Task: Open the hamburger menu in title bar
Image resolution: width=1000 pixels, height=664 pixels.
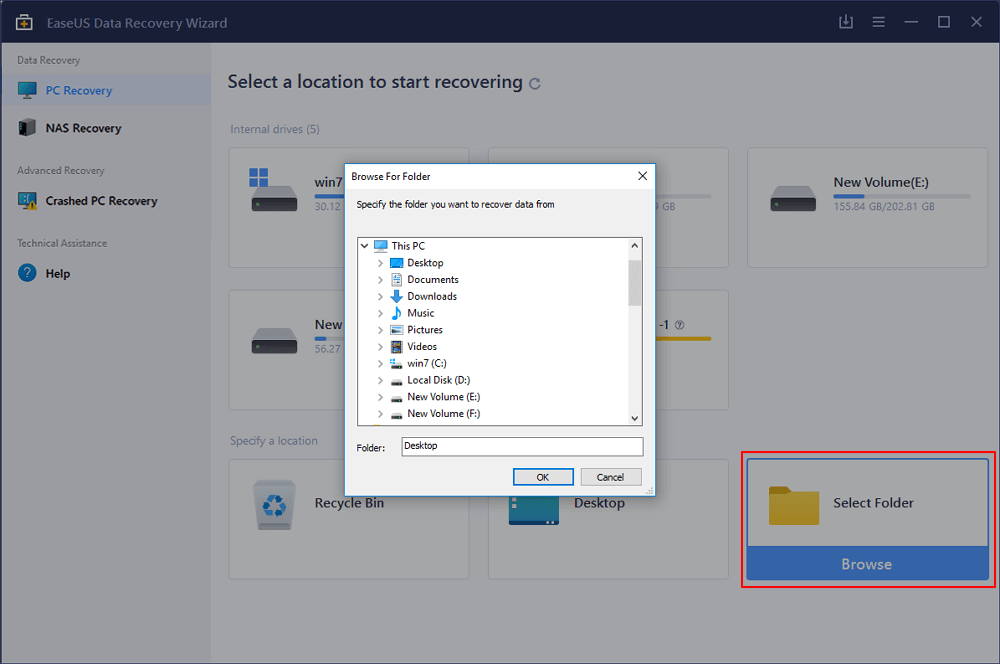Action: click(878, 22)
